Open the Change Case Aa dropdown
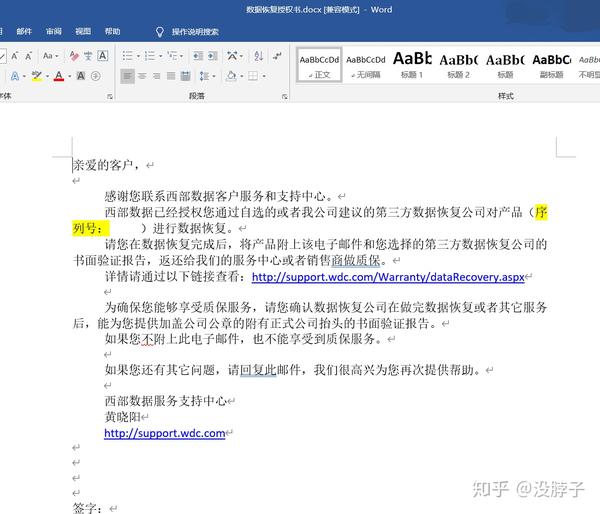Image resolution: width=600 pixels, height=514 pixels. point(51,56)
